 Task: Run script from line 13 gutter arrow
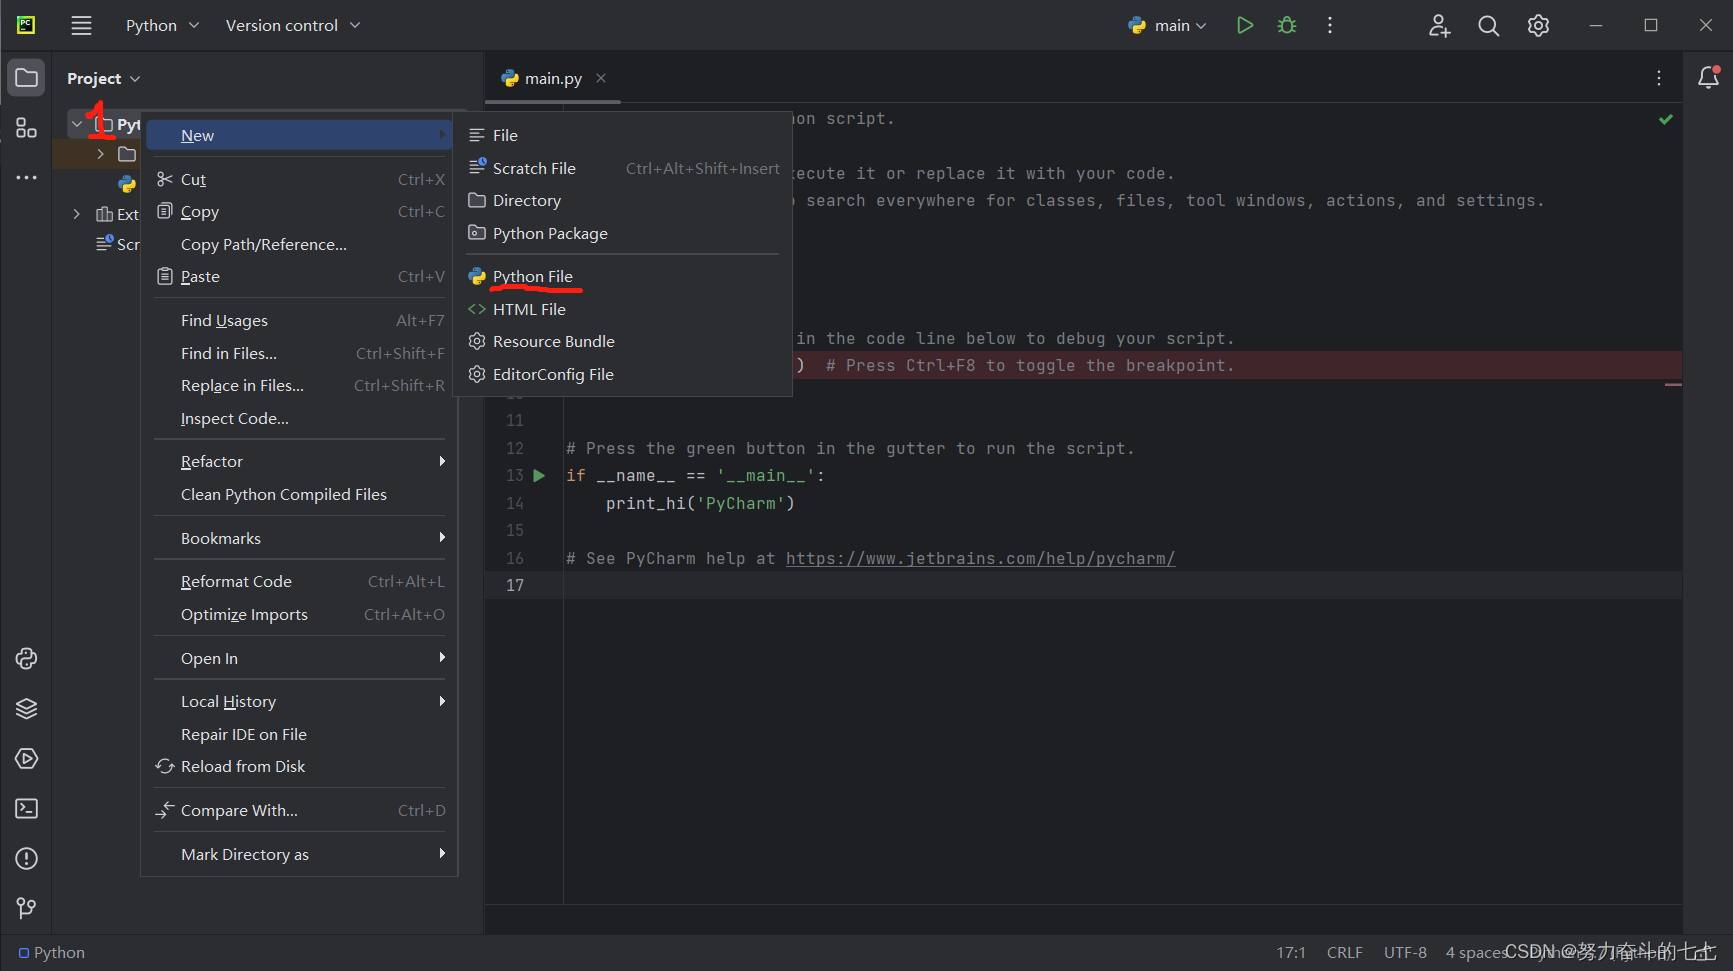pos(539,476)
